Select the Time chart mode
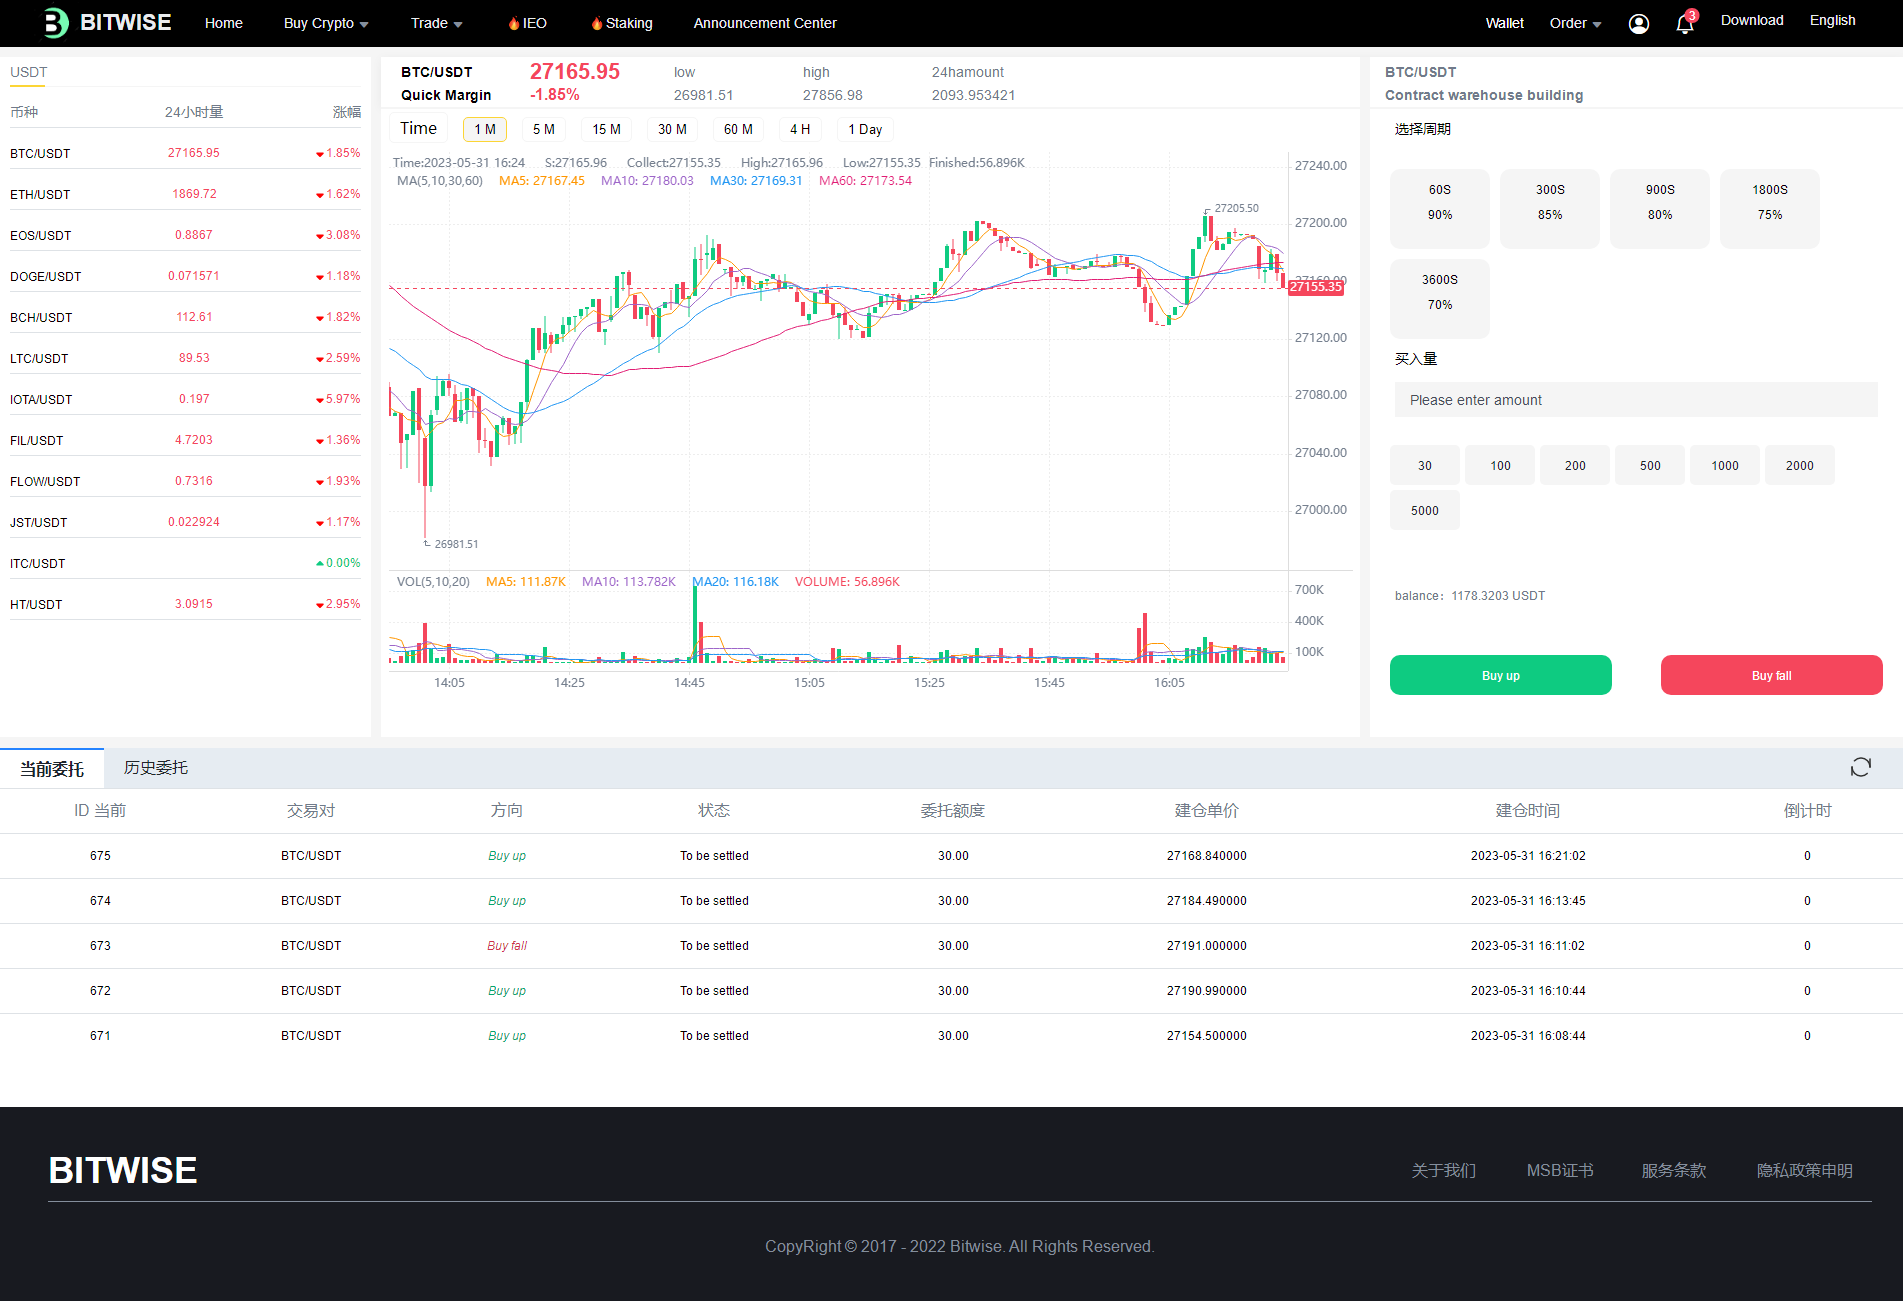Viewport: 1903px width, 1301px height. click(x=418, y=128)
